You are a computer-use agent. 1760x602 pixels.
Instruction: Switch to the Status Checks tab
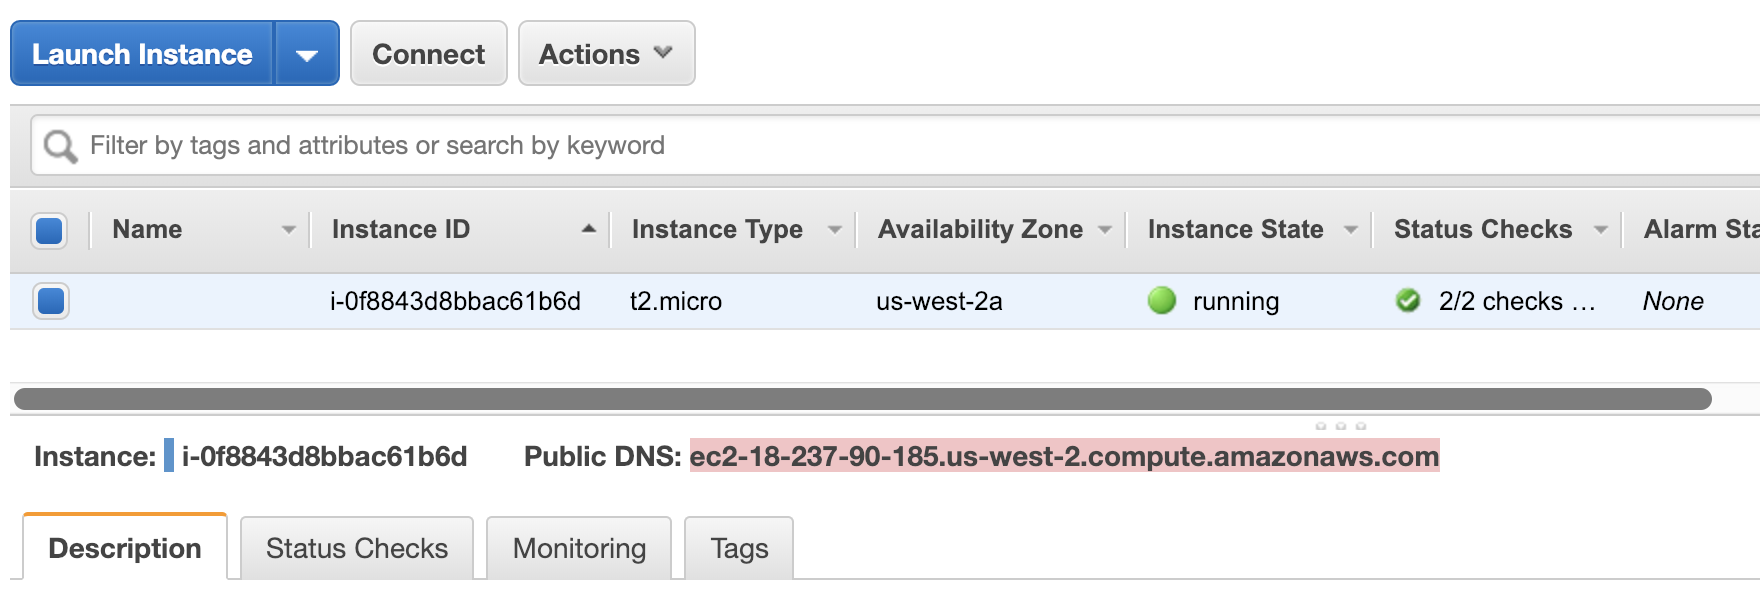pyautogui.click(x=357, y=548)
